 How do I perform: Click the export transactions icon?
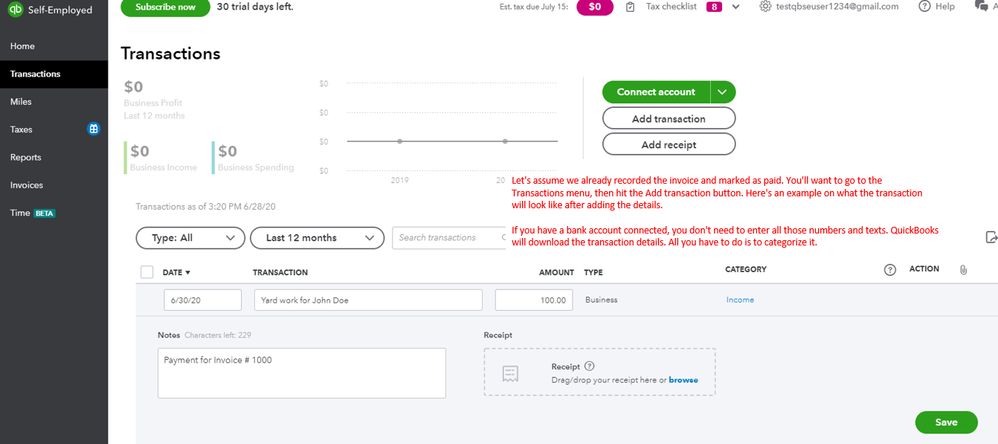tap(990, 237)
